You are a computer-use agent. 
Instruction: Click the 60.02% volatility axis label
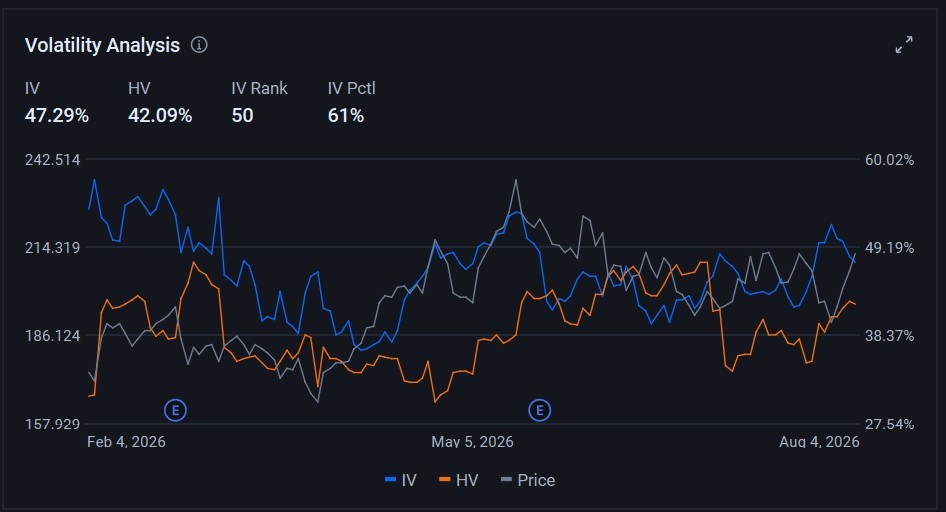[889, 160]
